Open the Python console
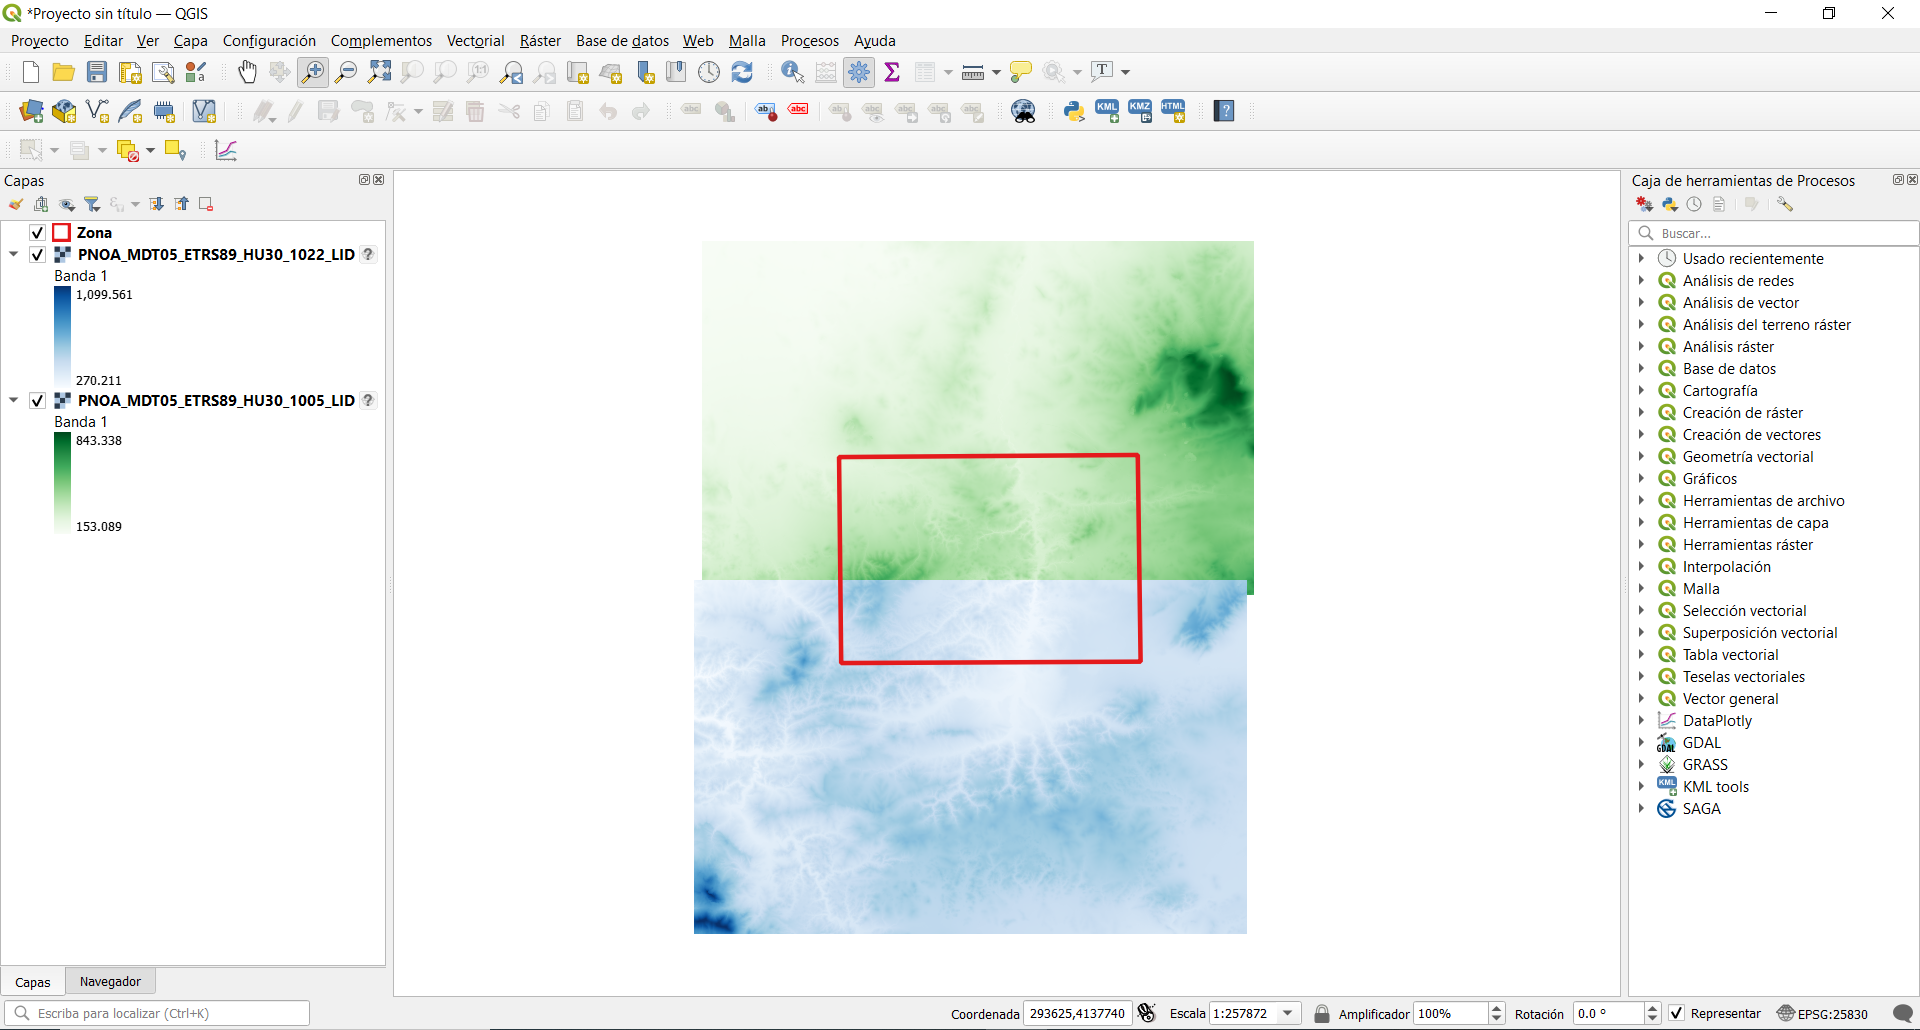The image size is (1920, 1030). 1074,111
